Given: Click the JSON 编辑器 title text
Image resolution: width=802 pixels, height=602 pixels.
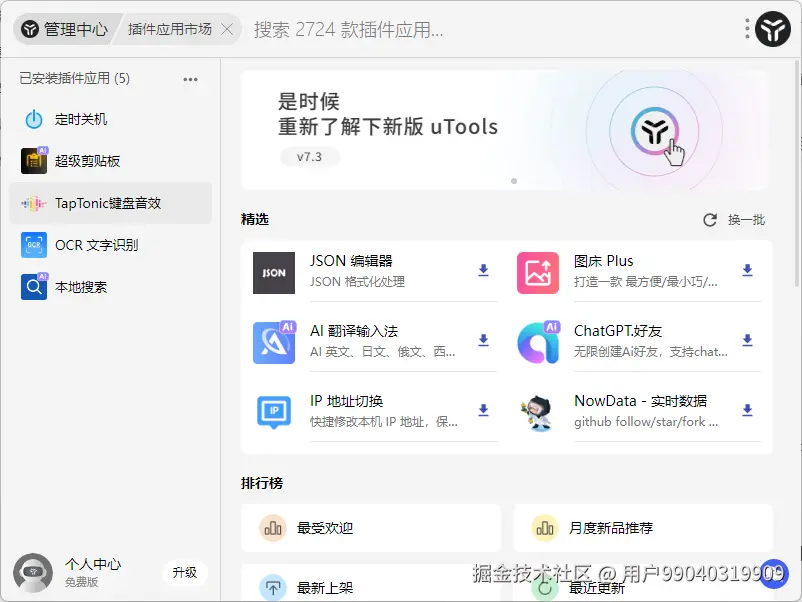Looking at the screenshot, I should click(x=351, y=261).
